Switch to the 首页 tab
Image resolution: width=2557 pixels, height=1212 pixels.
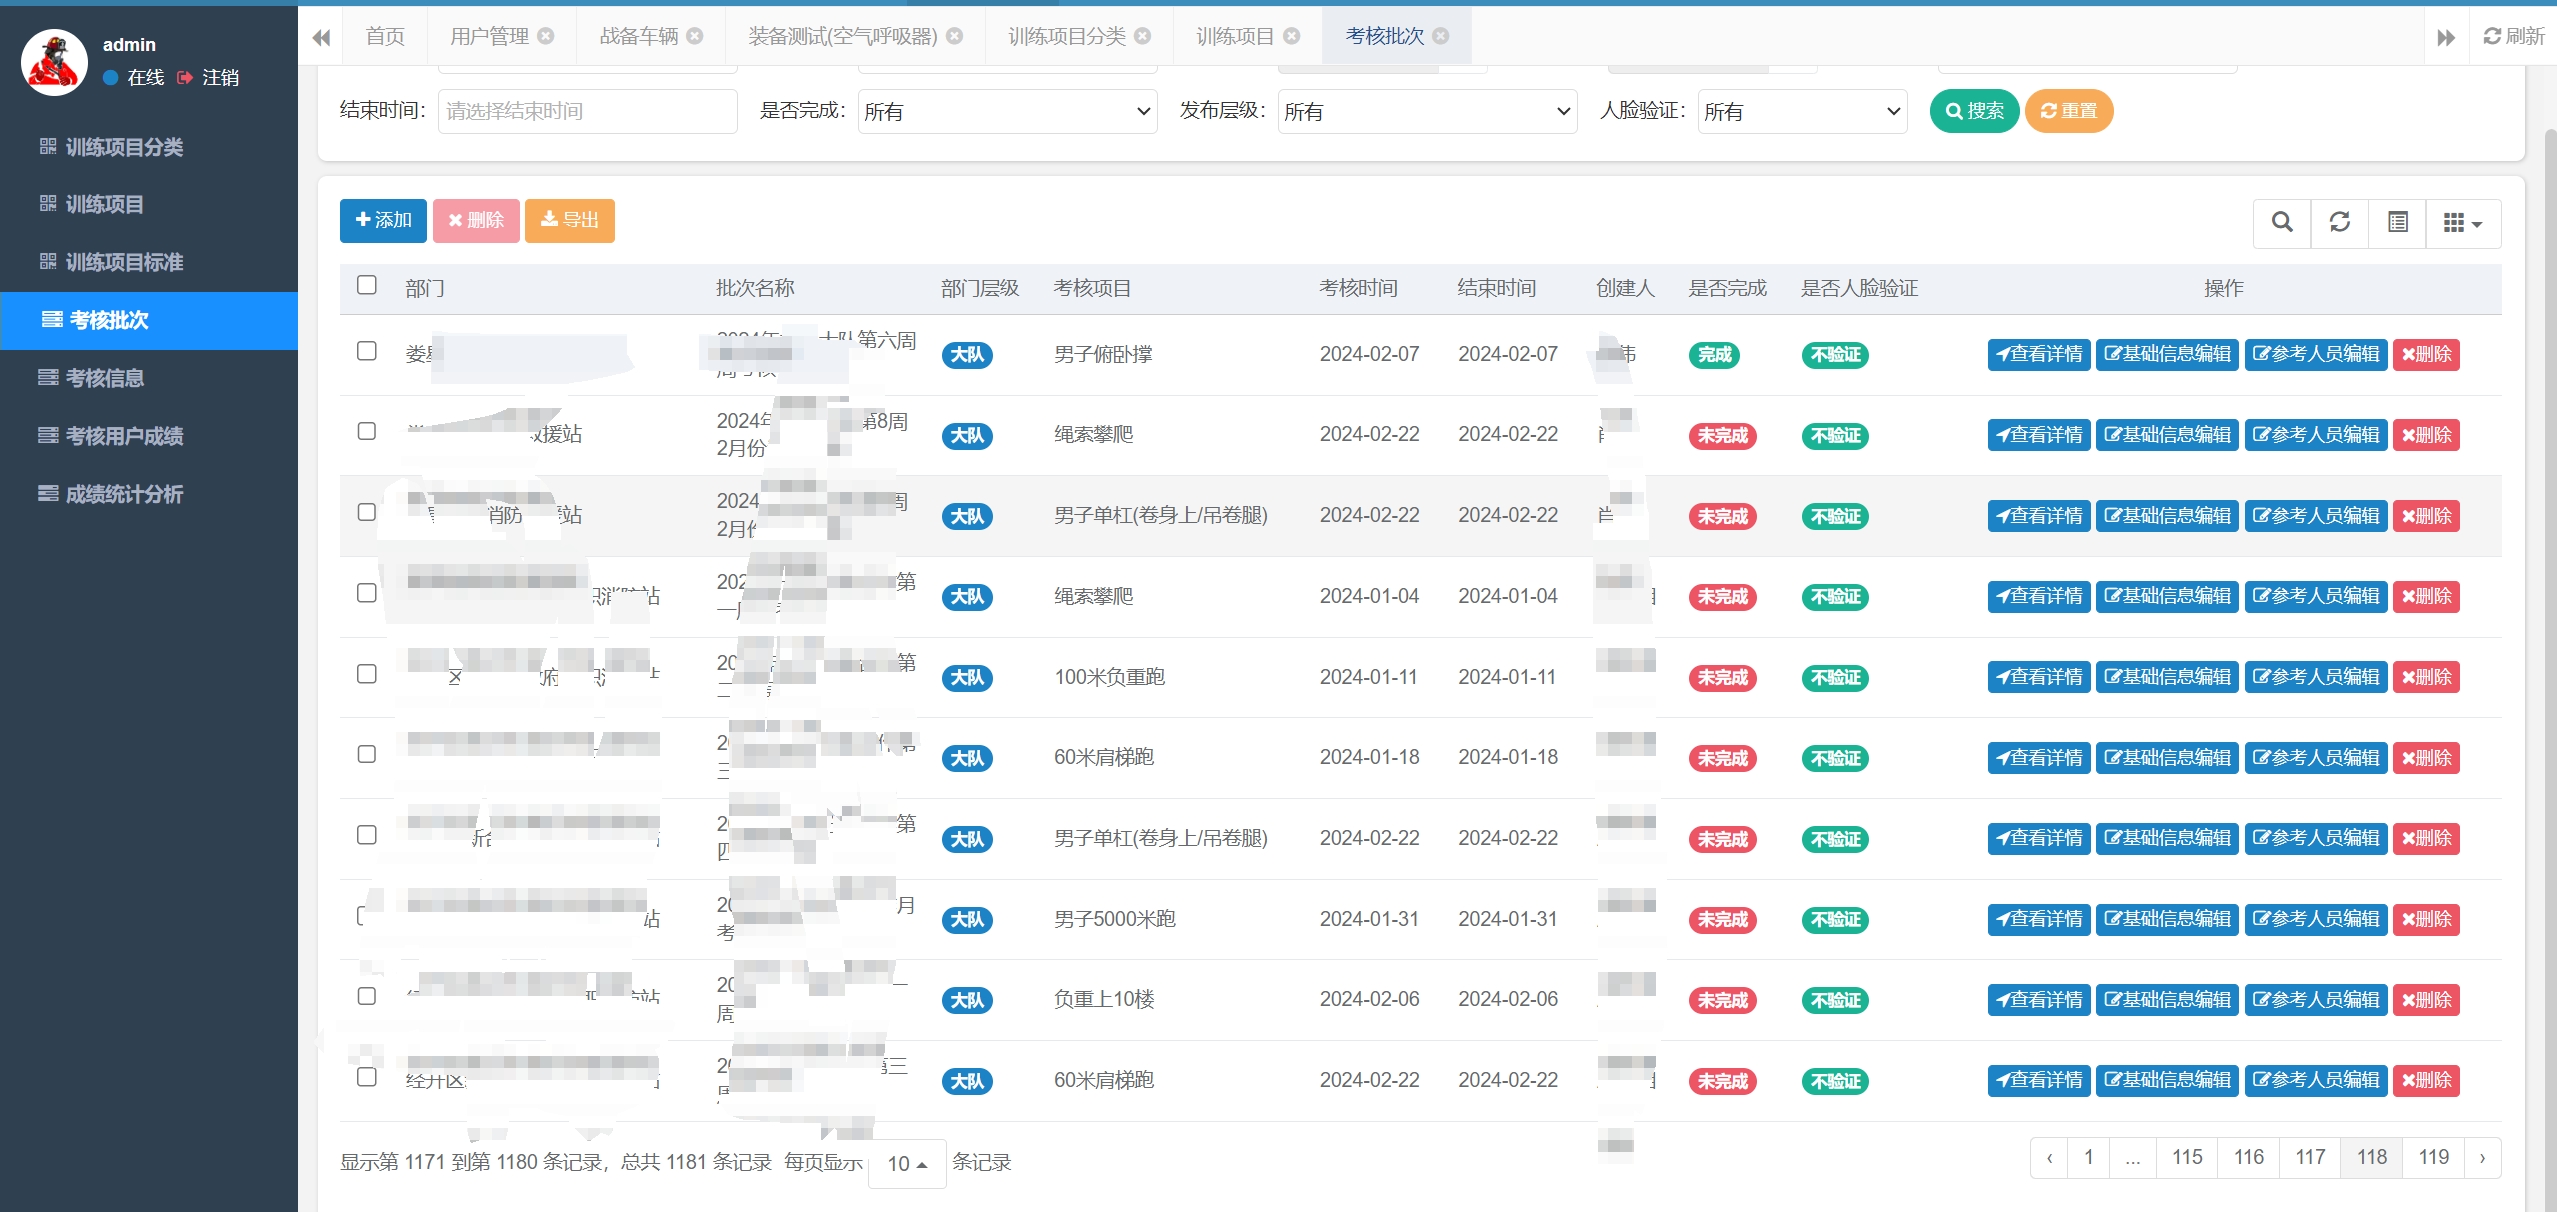(x=385, y=36)
